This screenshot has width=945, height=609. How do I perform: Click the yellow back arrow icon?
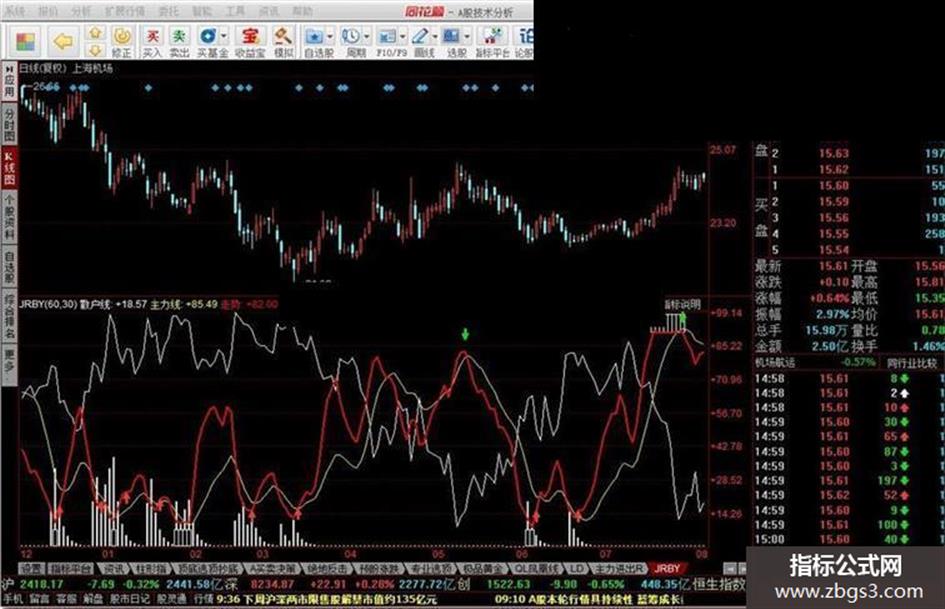(x=63, y=42)
